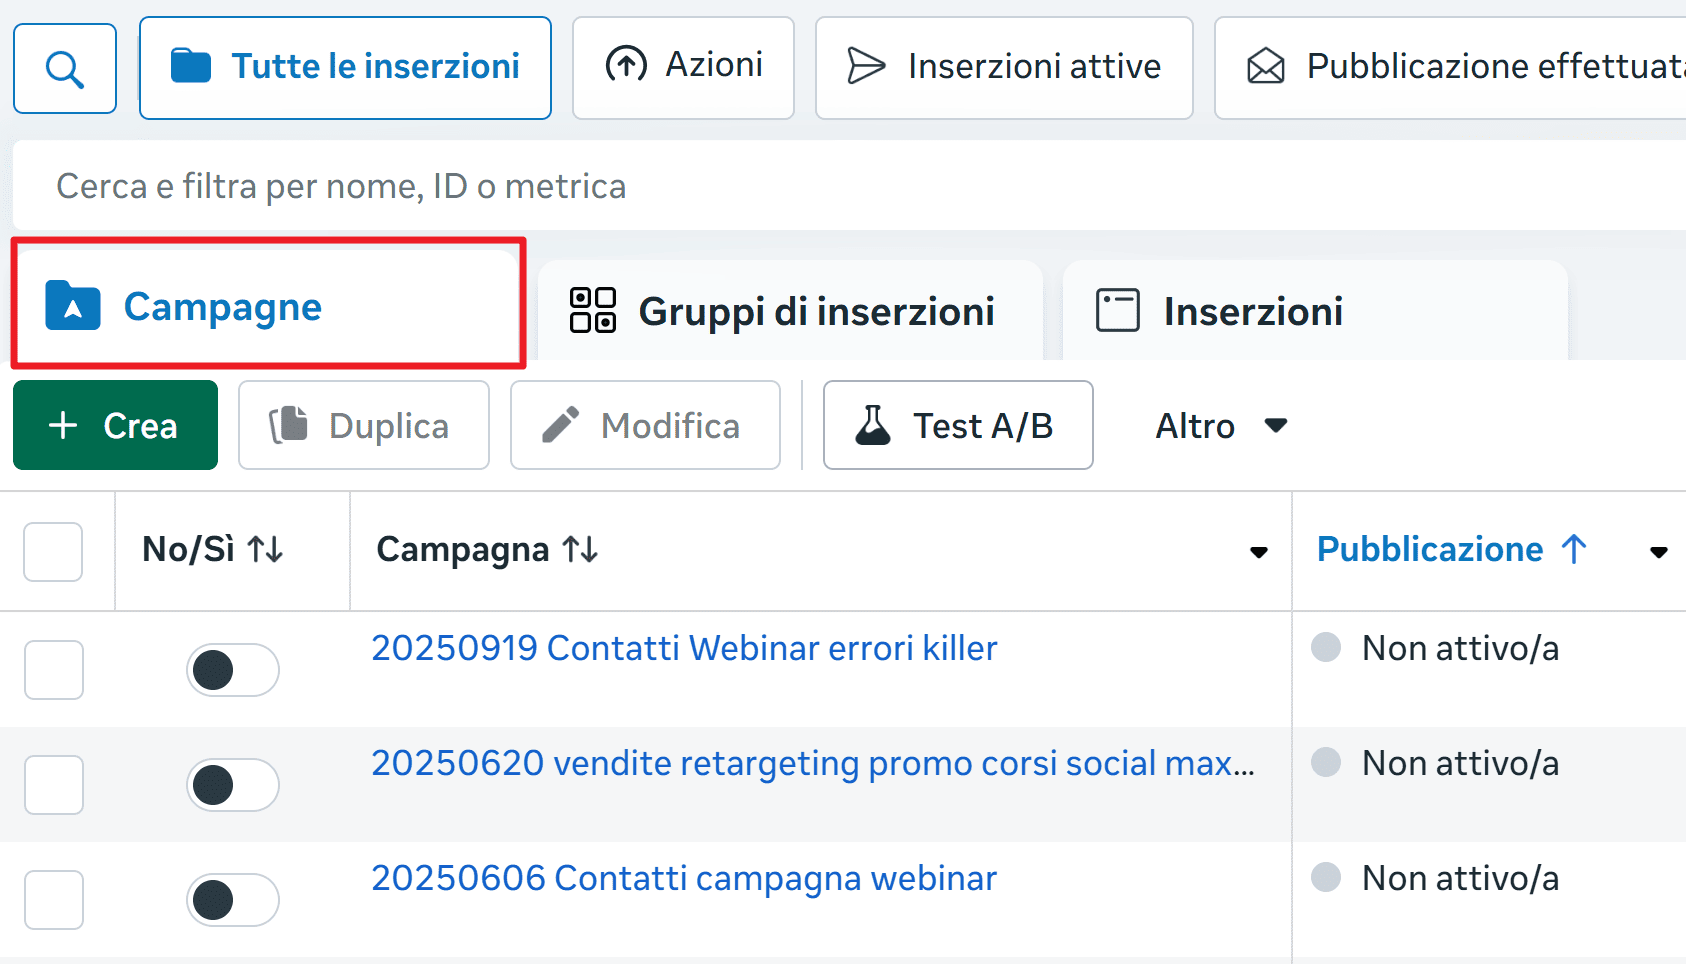Open the Campagna column dropdown arrow
1686x964 pixels.
point(1257,551)
